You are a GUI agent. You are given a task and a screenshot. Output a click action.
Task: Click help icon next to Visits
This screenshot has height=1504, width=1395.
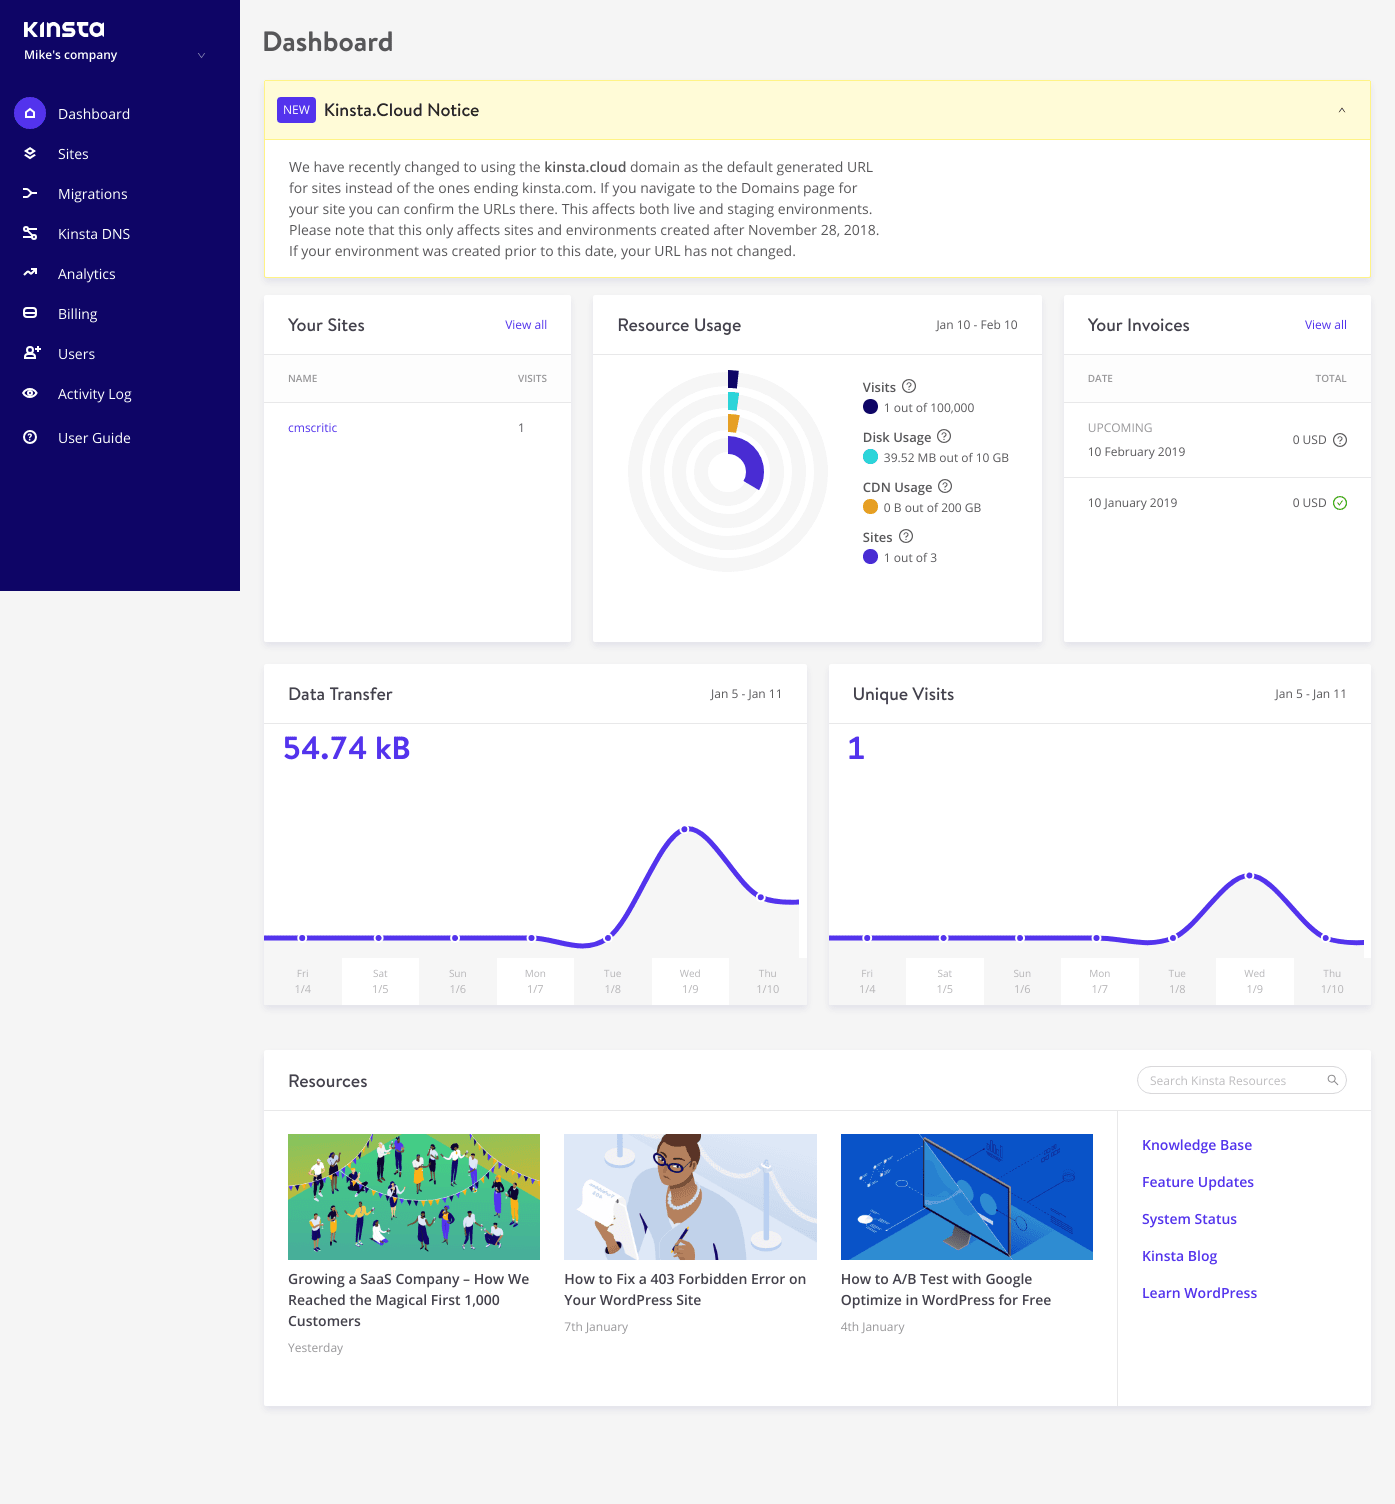pos(909,386)
